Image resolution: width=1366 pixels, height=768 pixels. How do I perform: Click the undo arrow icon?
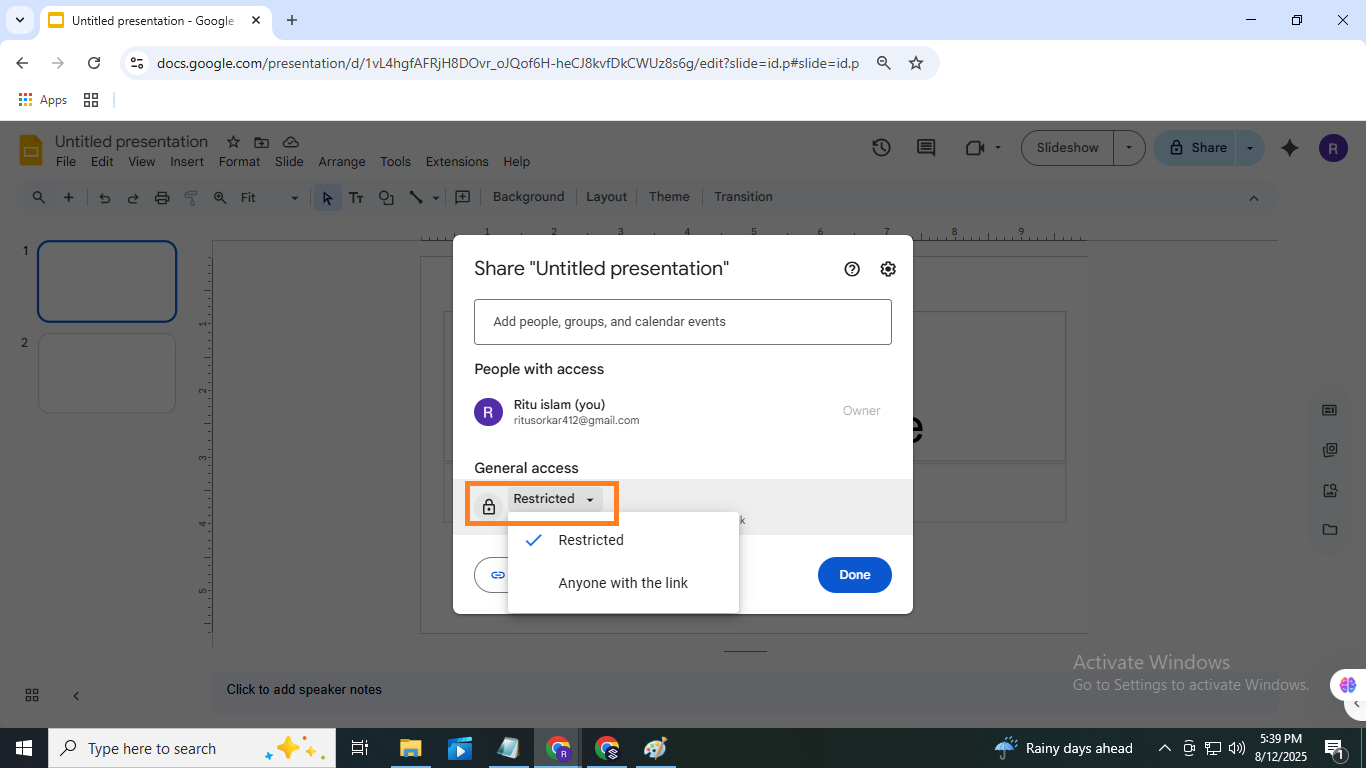coord(105,198)
